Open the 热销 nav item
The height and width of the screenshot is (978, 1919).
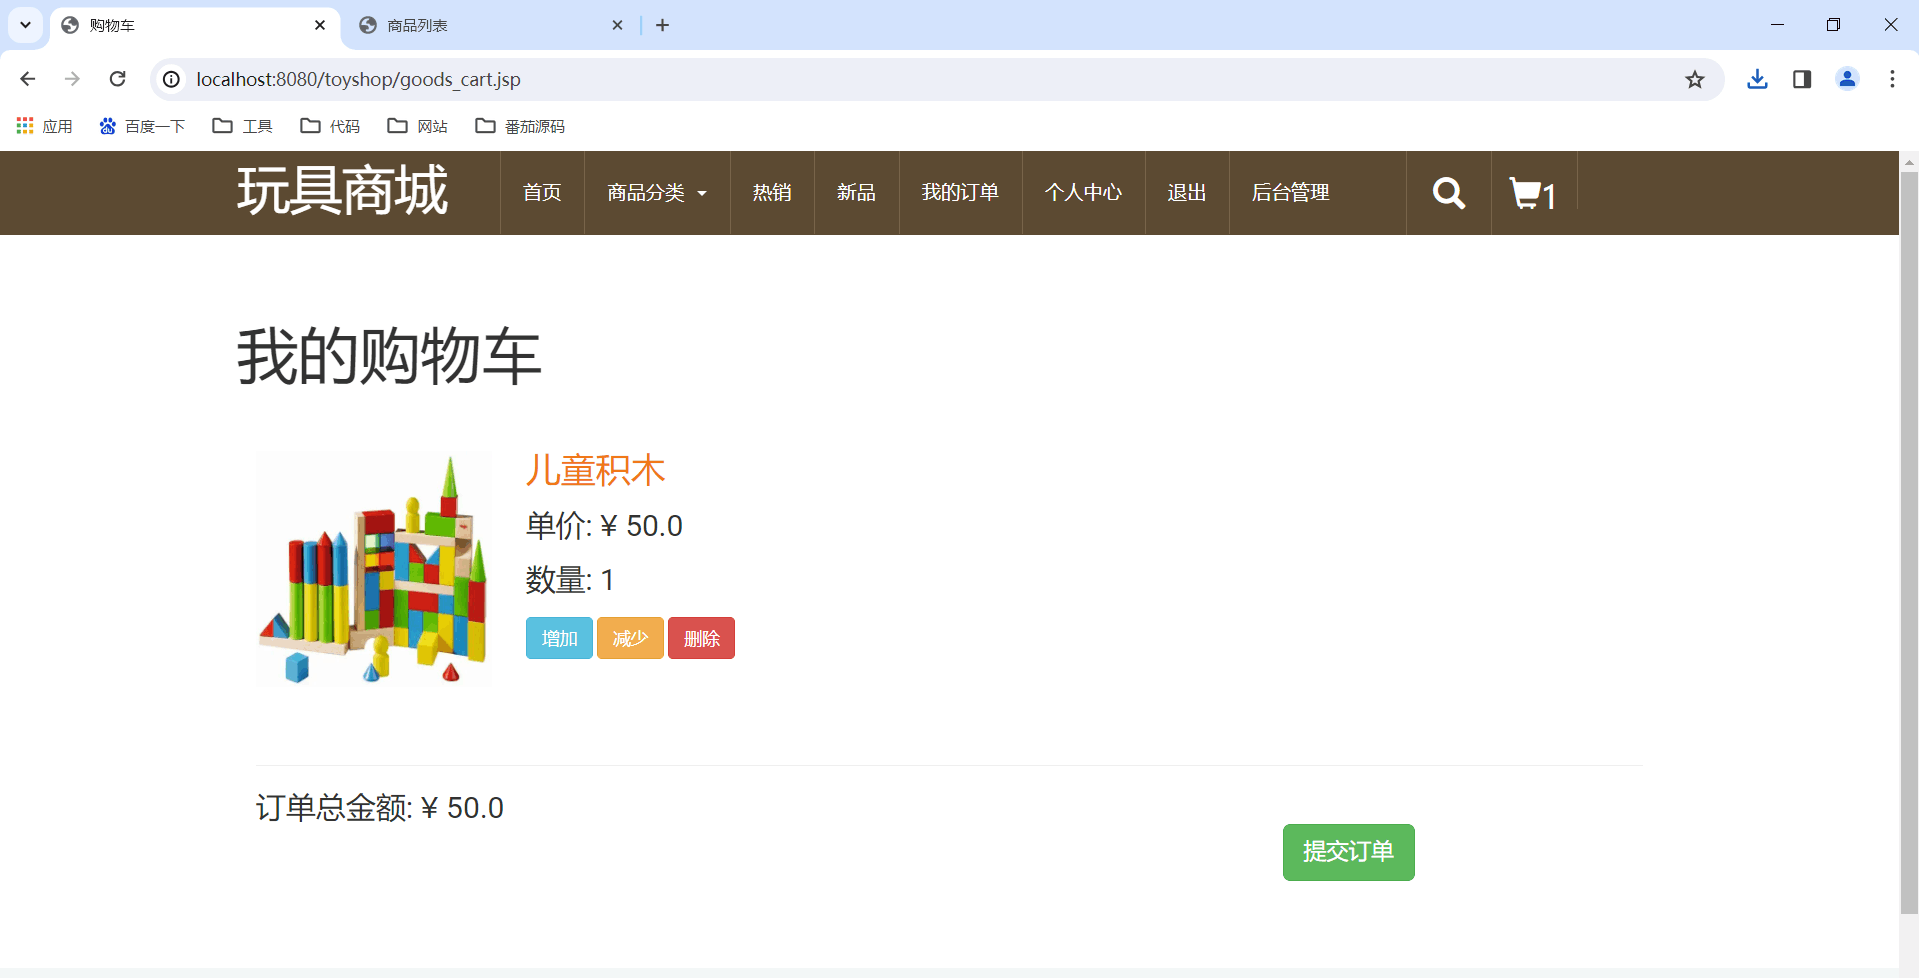tap(772, 193)
